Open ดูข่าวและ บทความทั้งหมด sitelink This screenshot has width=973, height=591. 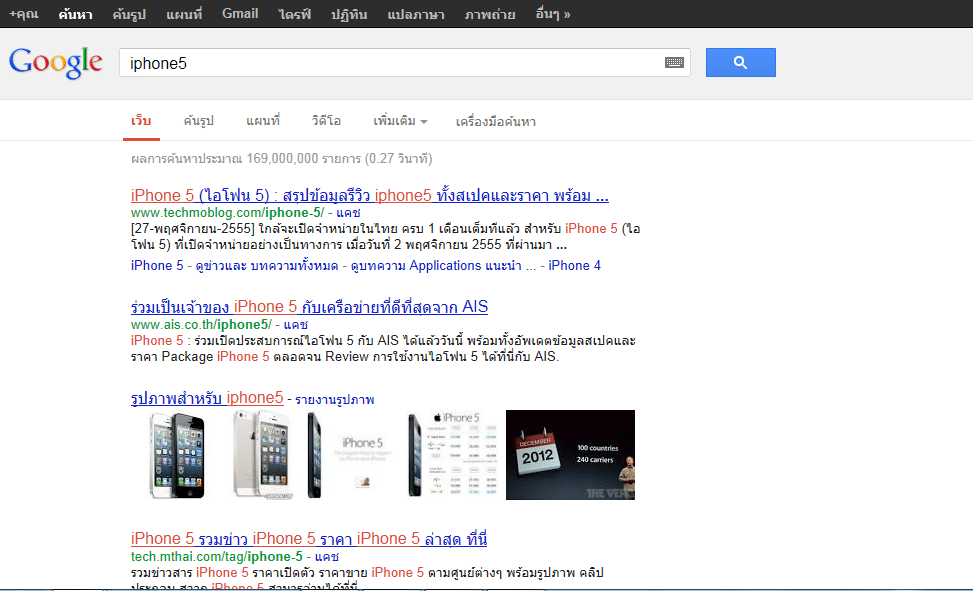[267, 266]
